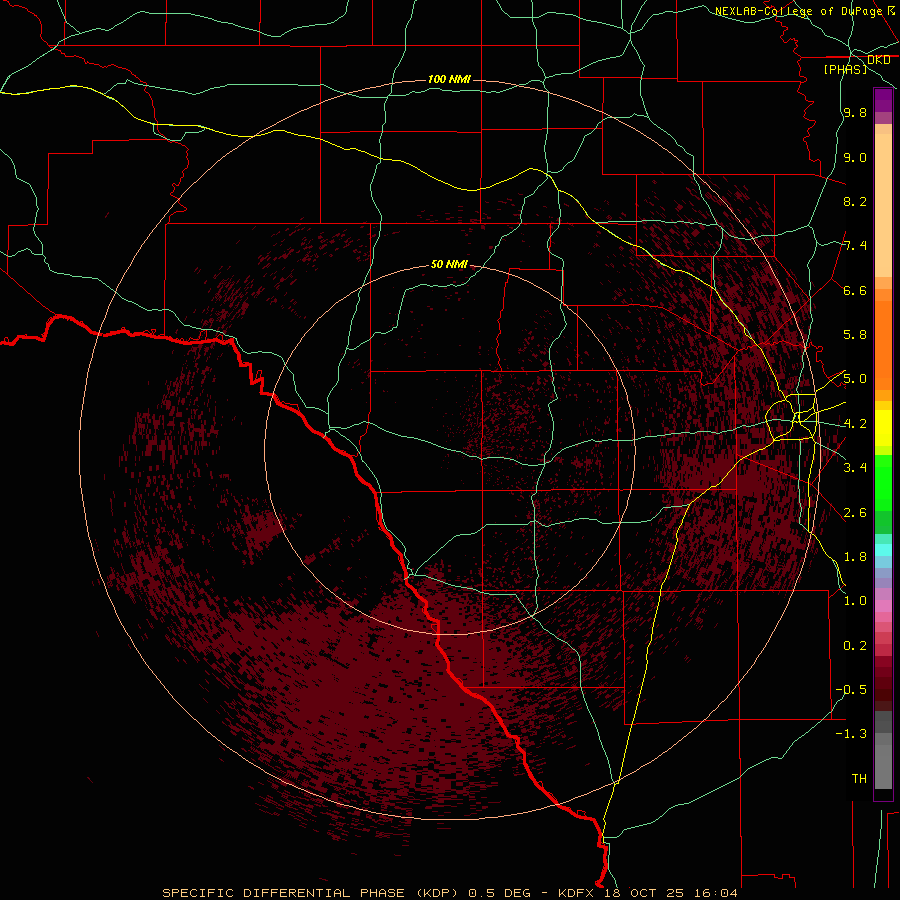The width and height of the screenshot is (900, 900).
Task: Click the 2.6 value on color scale
Action: point(855,513)
